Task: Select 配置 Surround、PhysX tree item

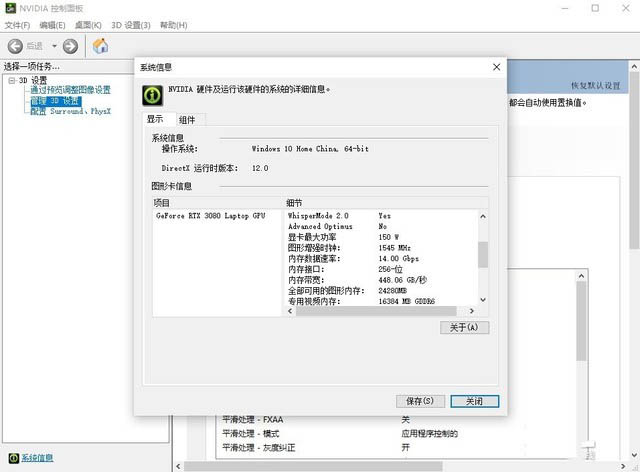Action: pos(70,111)
